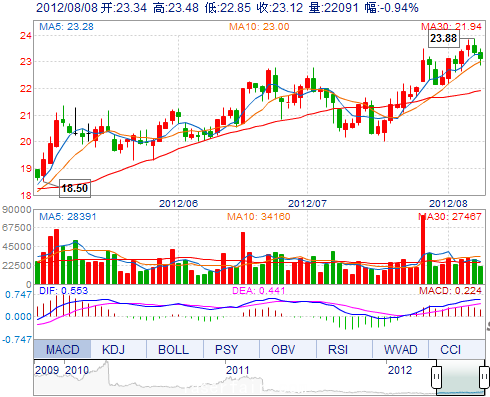The image size is (490, 397).
Task: Click the right range slider handle
Action: 484,377
